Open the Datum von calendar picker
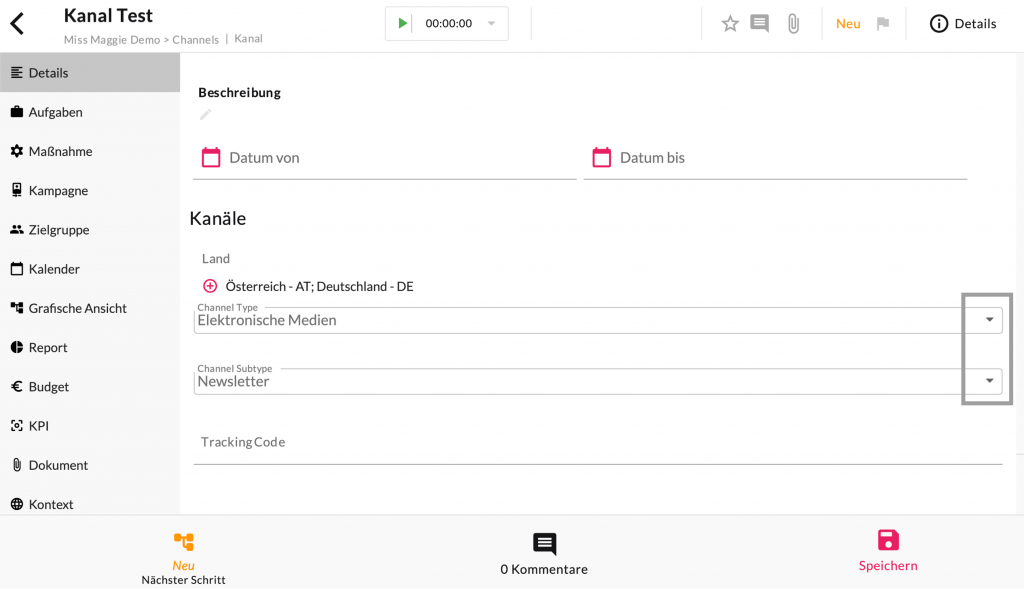 tap(211, 157)
